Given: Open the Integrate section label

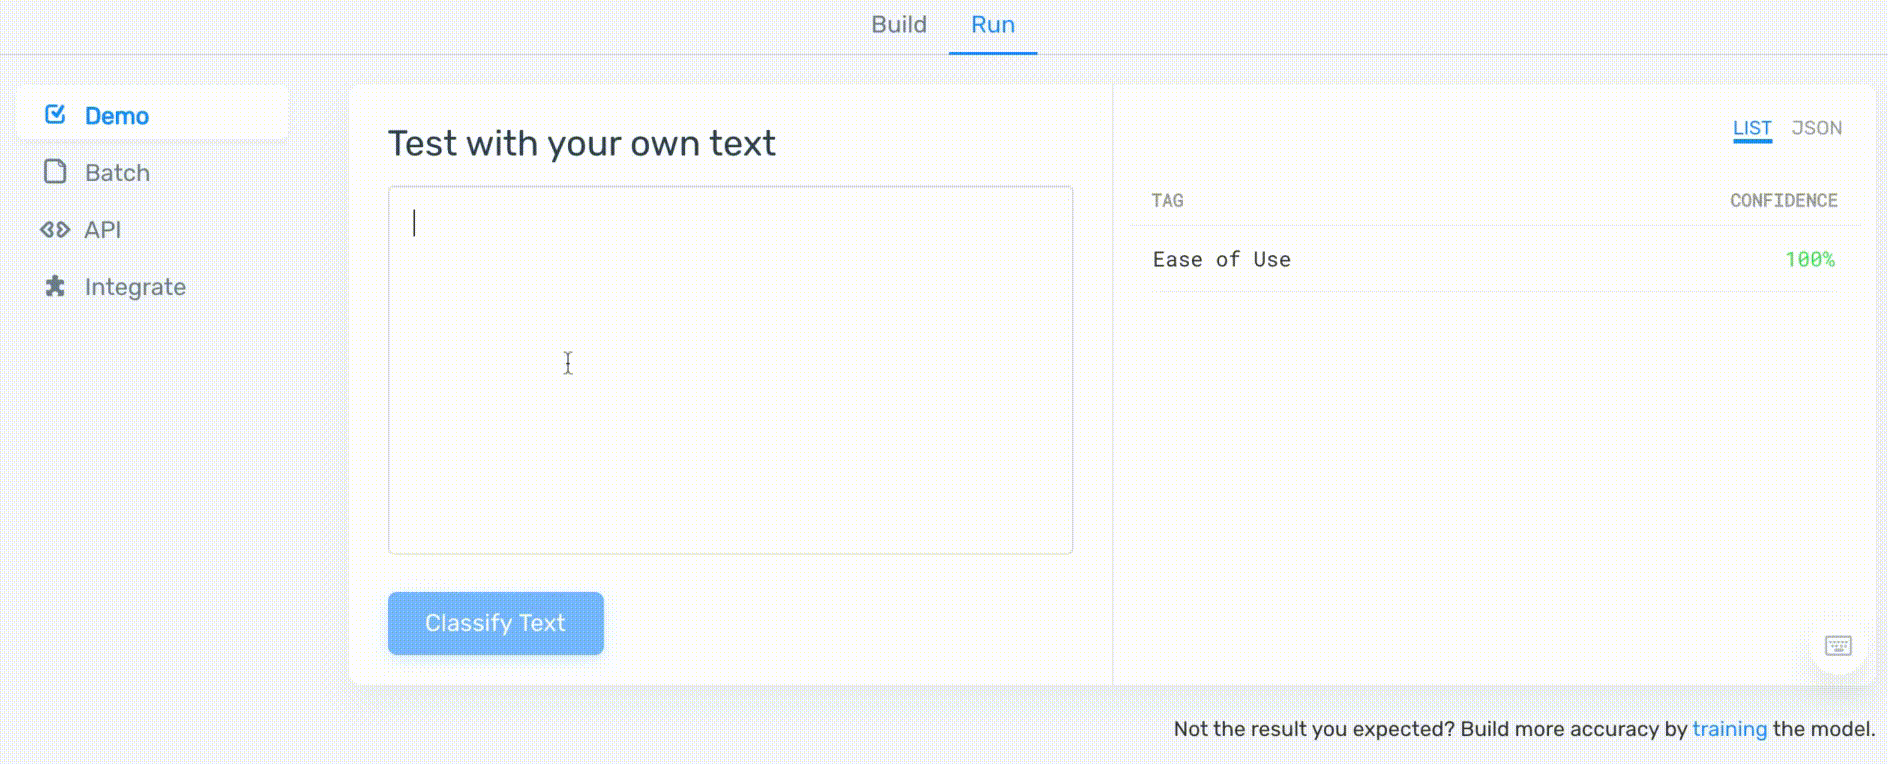Looking at the screenshot, I should click(x=135, y=287).
